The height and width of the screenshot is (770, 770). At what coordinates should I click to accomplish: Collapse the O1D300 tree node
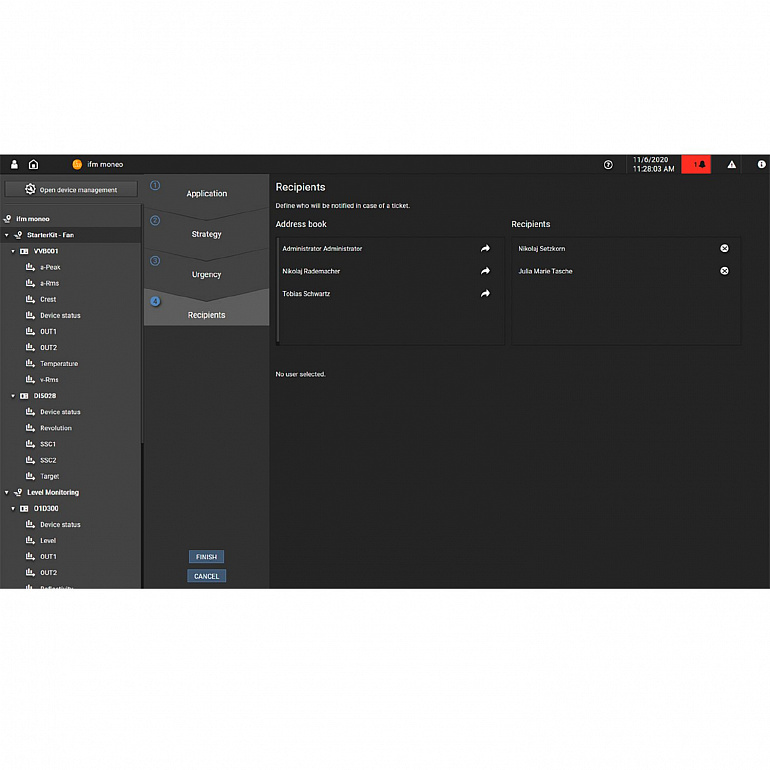(13, 509)
